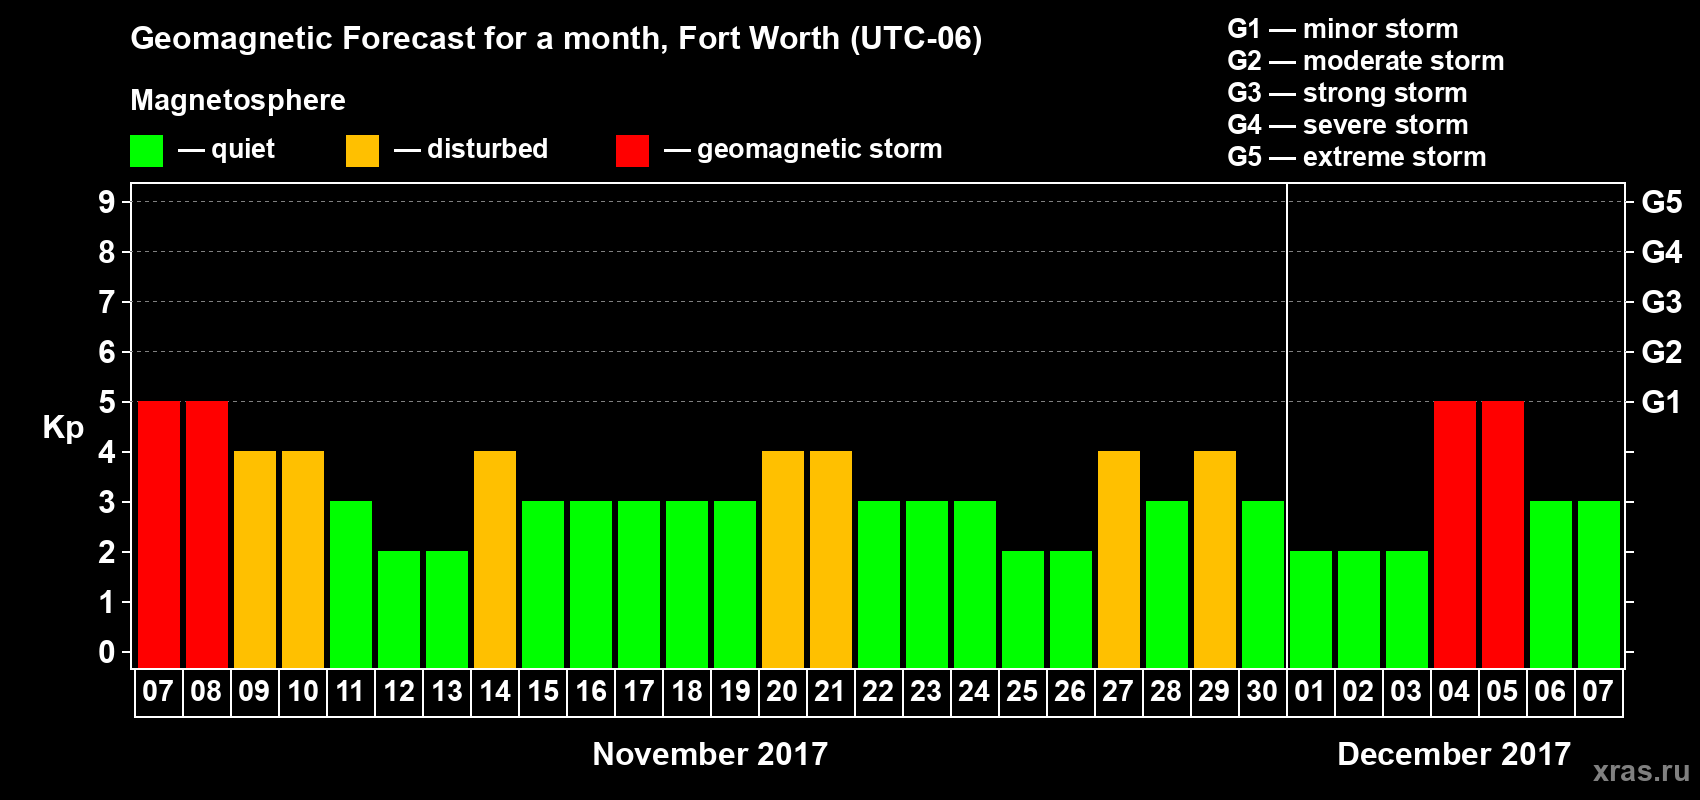Click the November 2017 month label
Image resolution: width=1700 pixels, height=800 pixels.
click(x=710, y=754)
